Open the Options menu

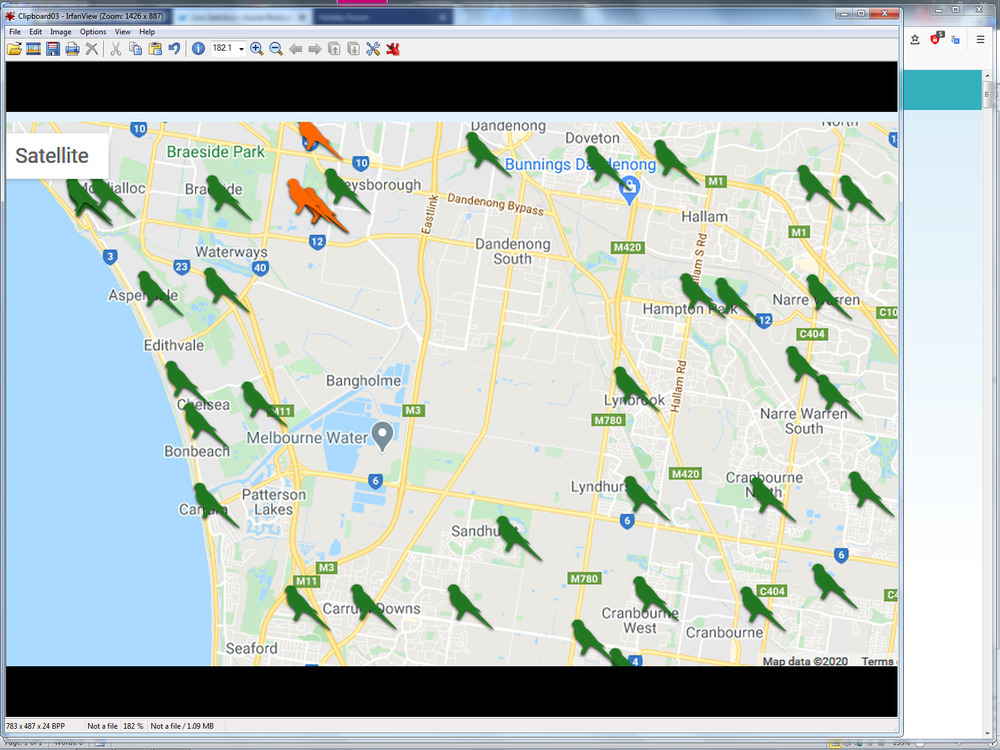93,32
